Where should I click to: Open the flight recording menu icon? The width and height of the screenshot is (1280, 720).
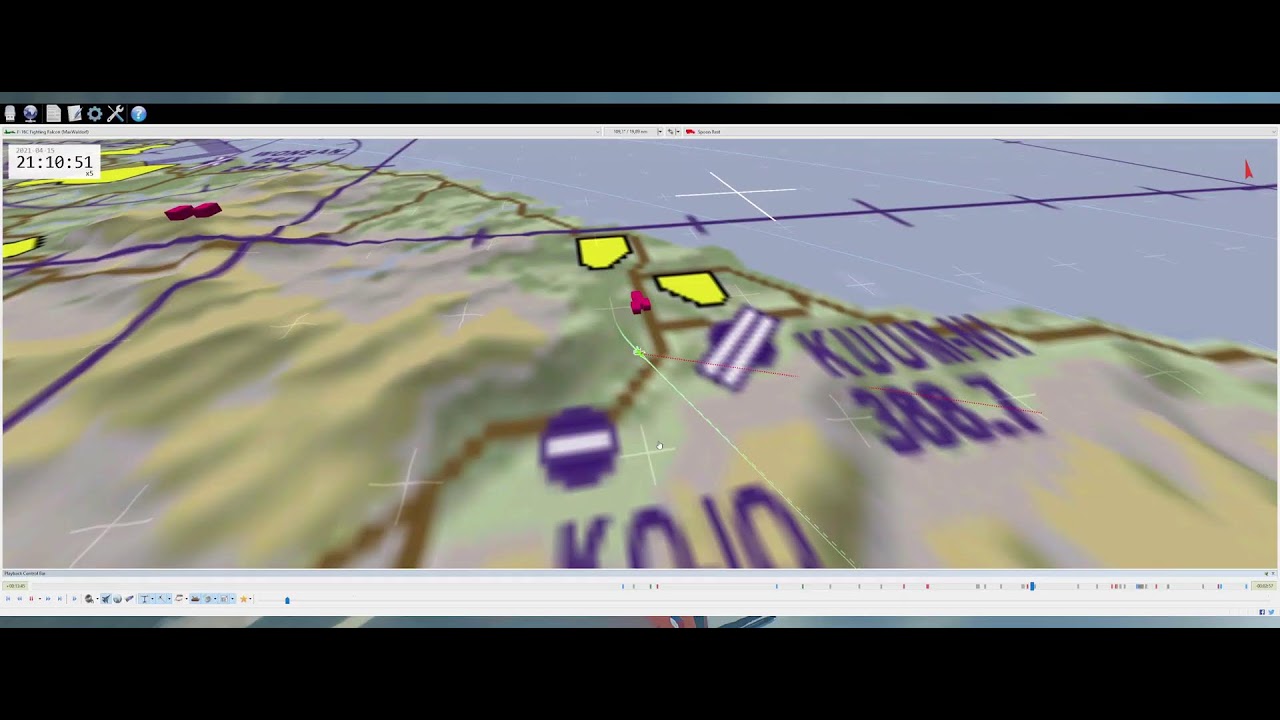coord(10,114)
